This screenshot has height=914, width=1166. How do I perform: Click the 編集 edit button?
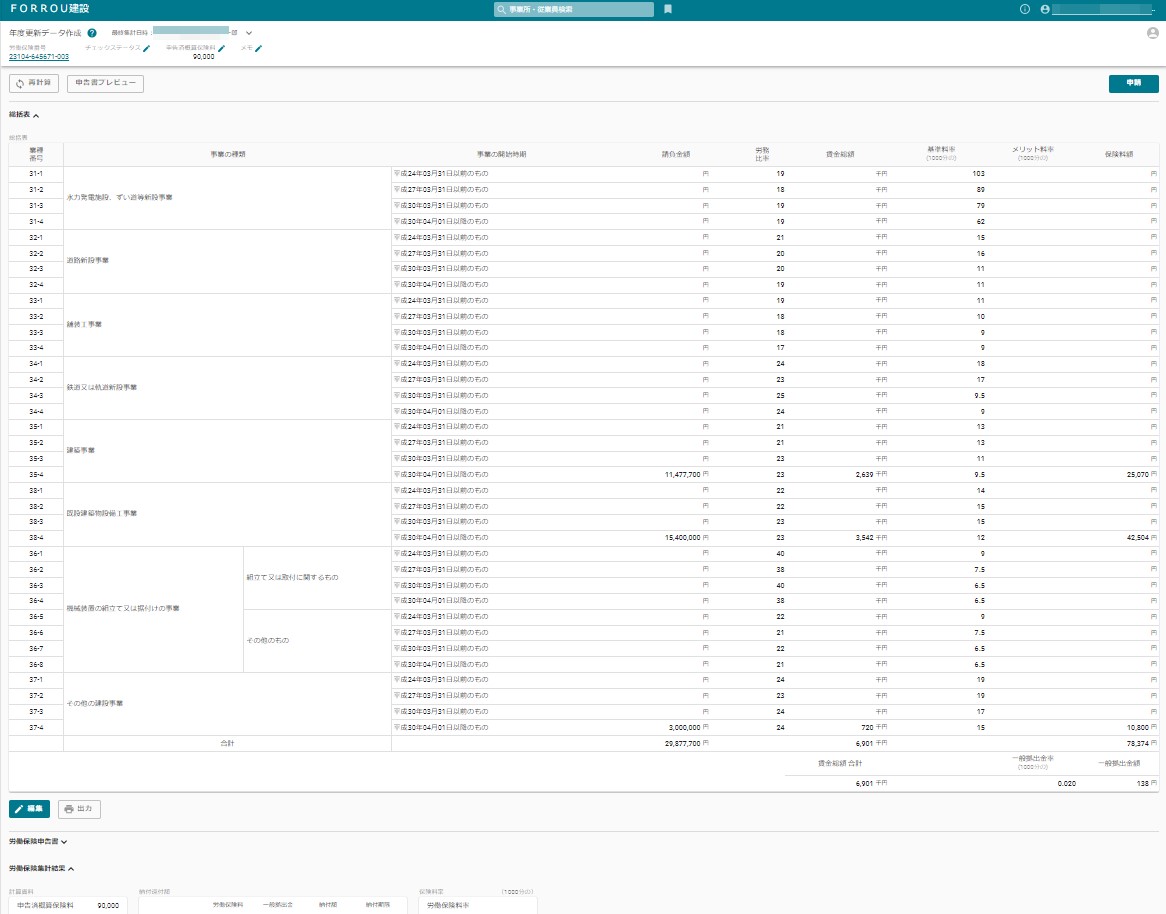[x=29, y=809]
